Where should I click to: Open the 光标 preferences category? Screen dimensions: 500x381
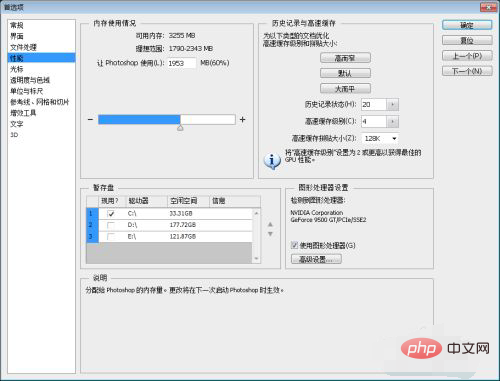[17, 69]
